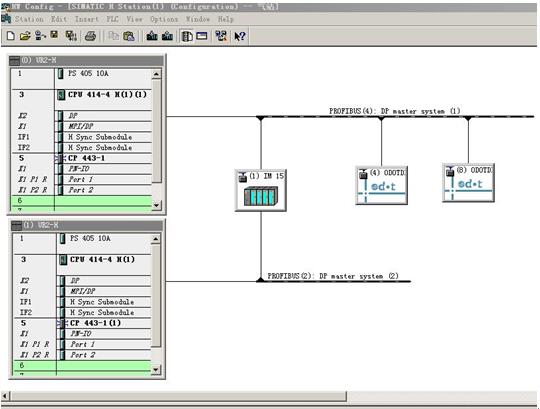Screen dimensions: 540x409
Task: Click the Paste clipboard toolbar icon
Action: (x=128, y=36)
